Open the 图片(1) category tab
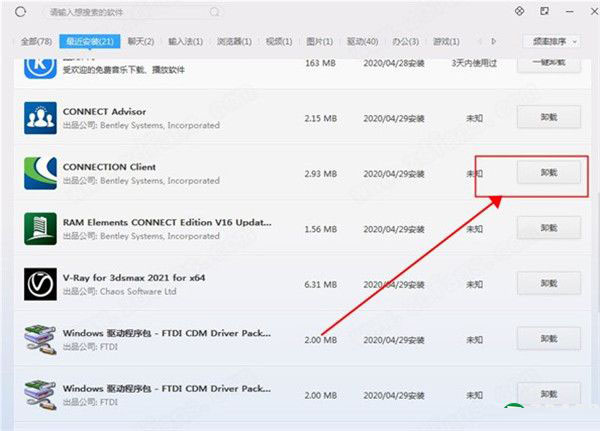The image size is (600, 431). pos(320,41)
